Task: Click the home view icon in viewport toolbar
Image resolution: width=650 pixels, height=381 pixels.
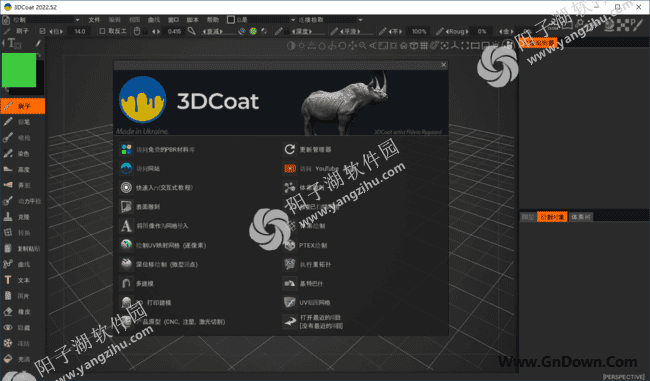Action: click(x=403, y=46)
